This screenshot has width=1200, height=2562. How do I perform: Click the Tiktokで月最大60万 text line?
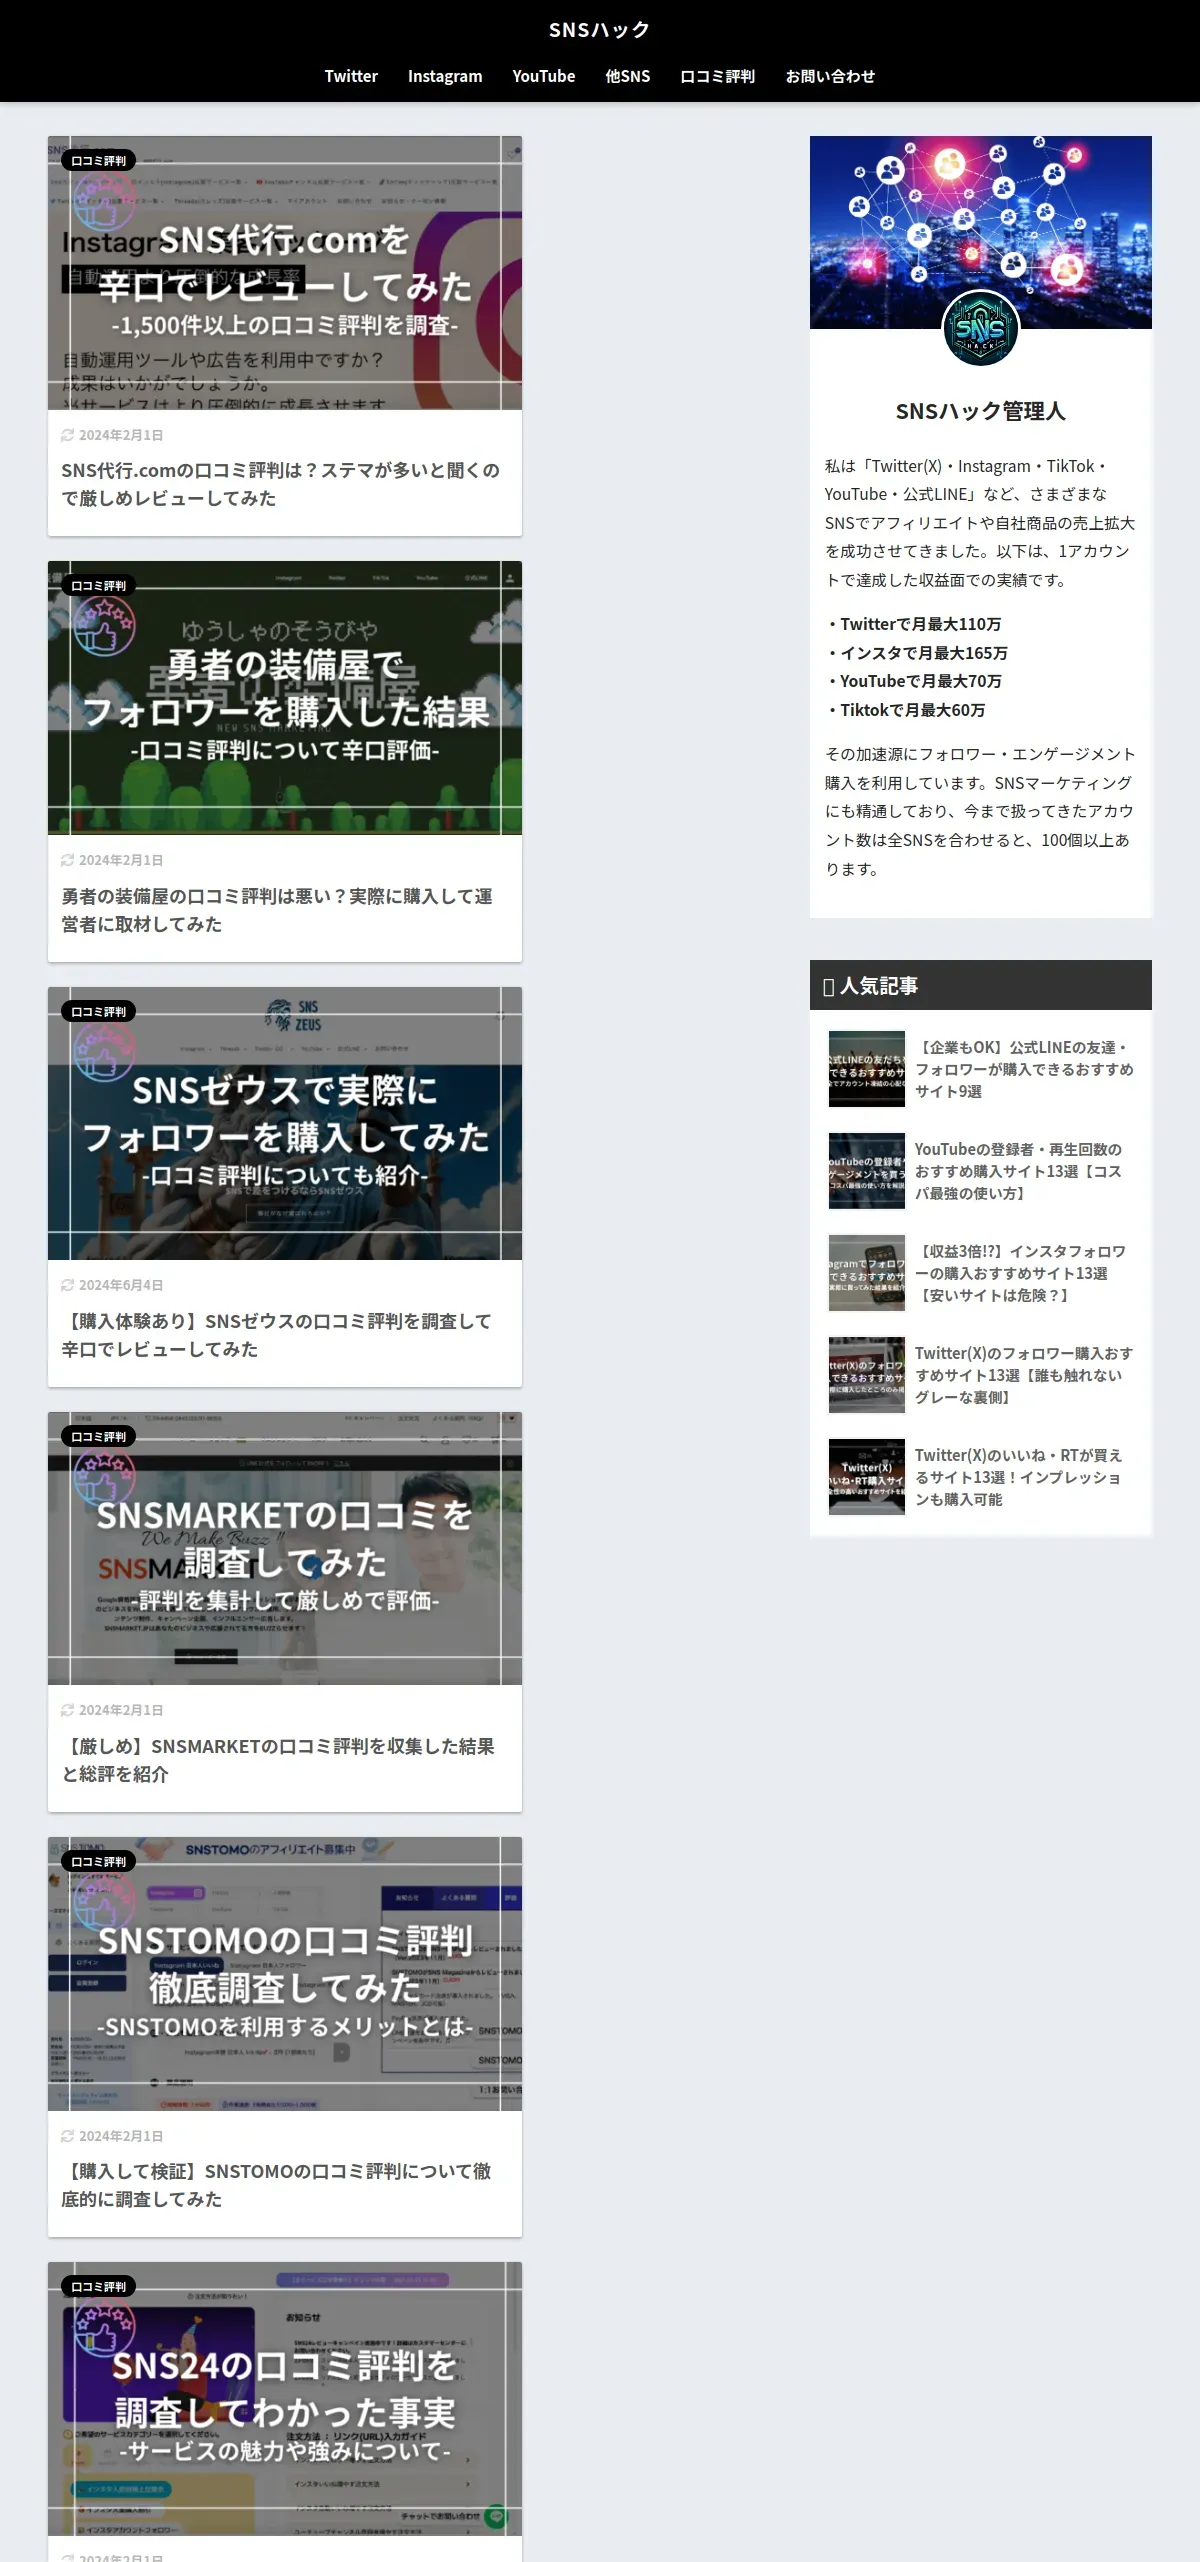pos(906,710)
